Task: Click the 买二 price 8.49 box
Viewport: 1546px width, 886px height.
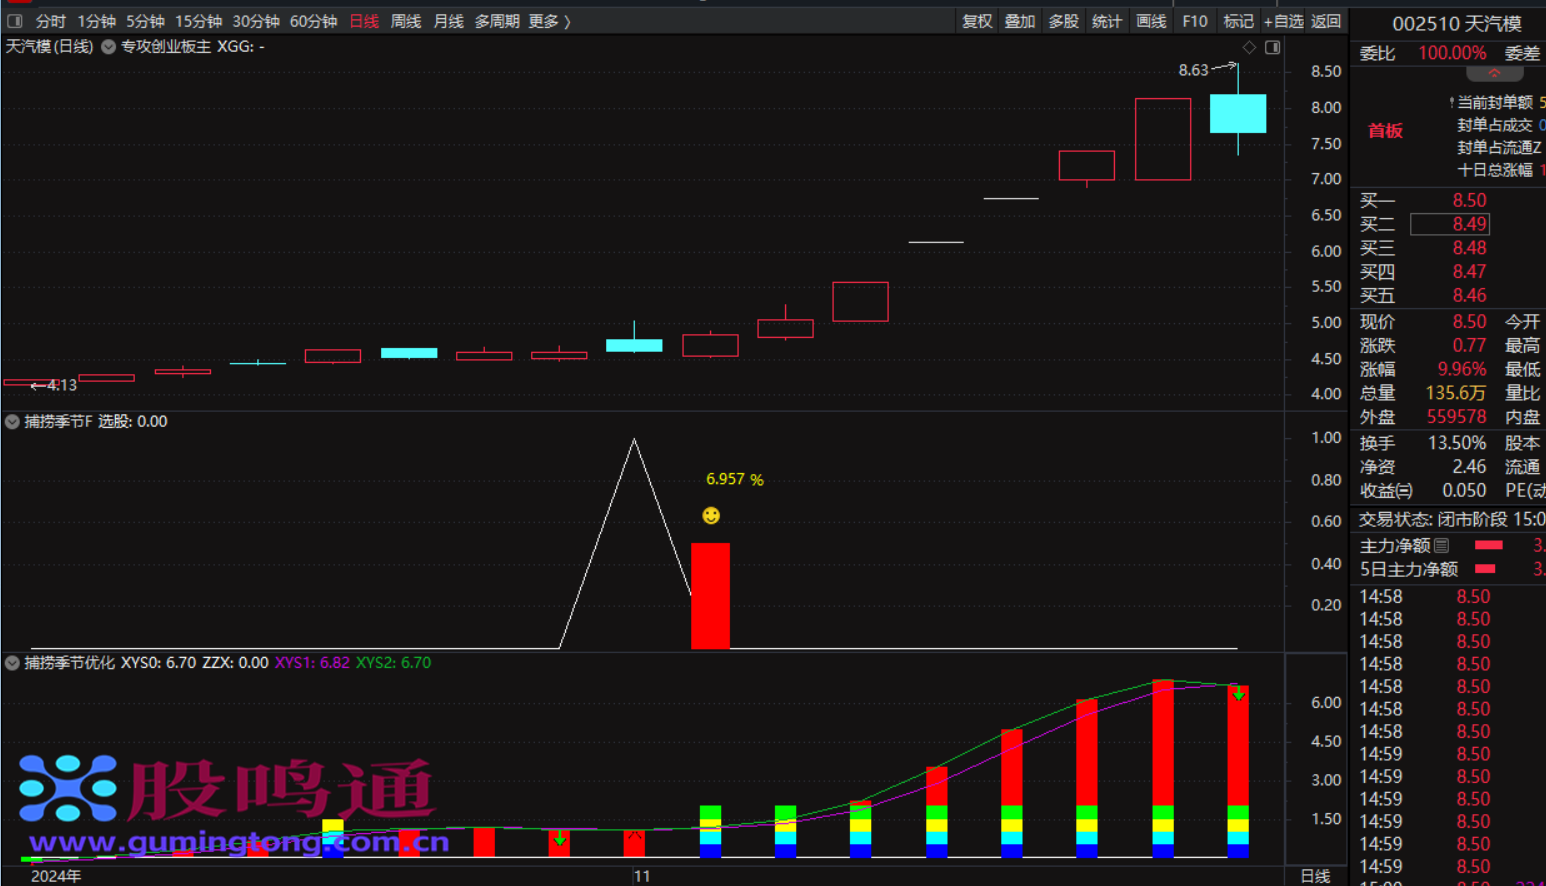Action: tap(1449, 224)
